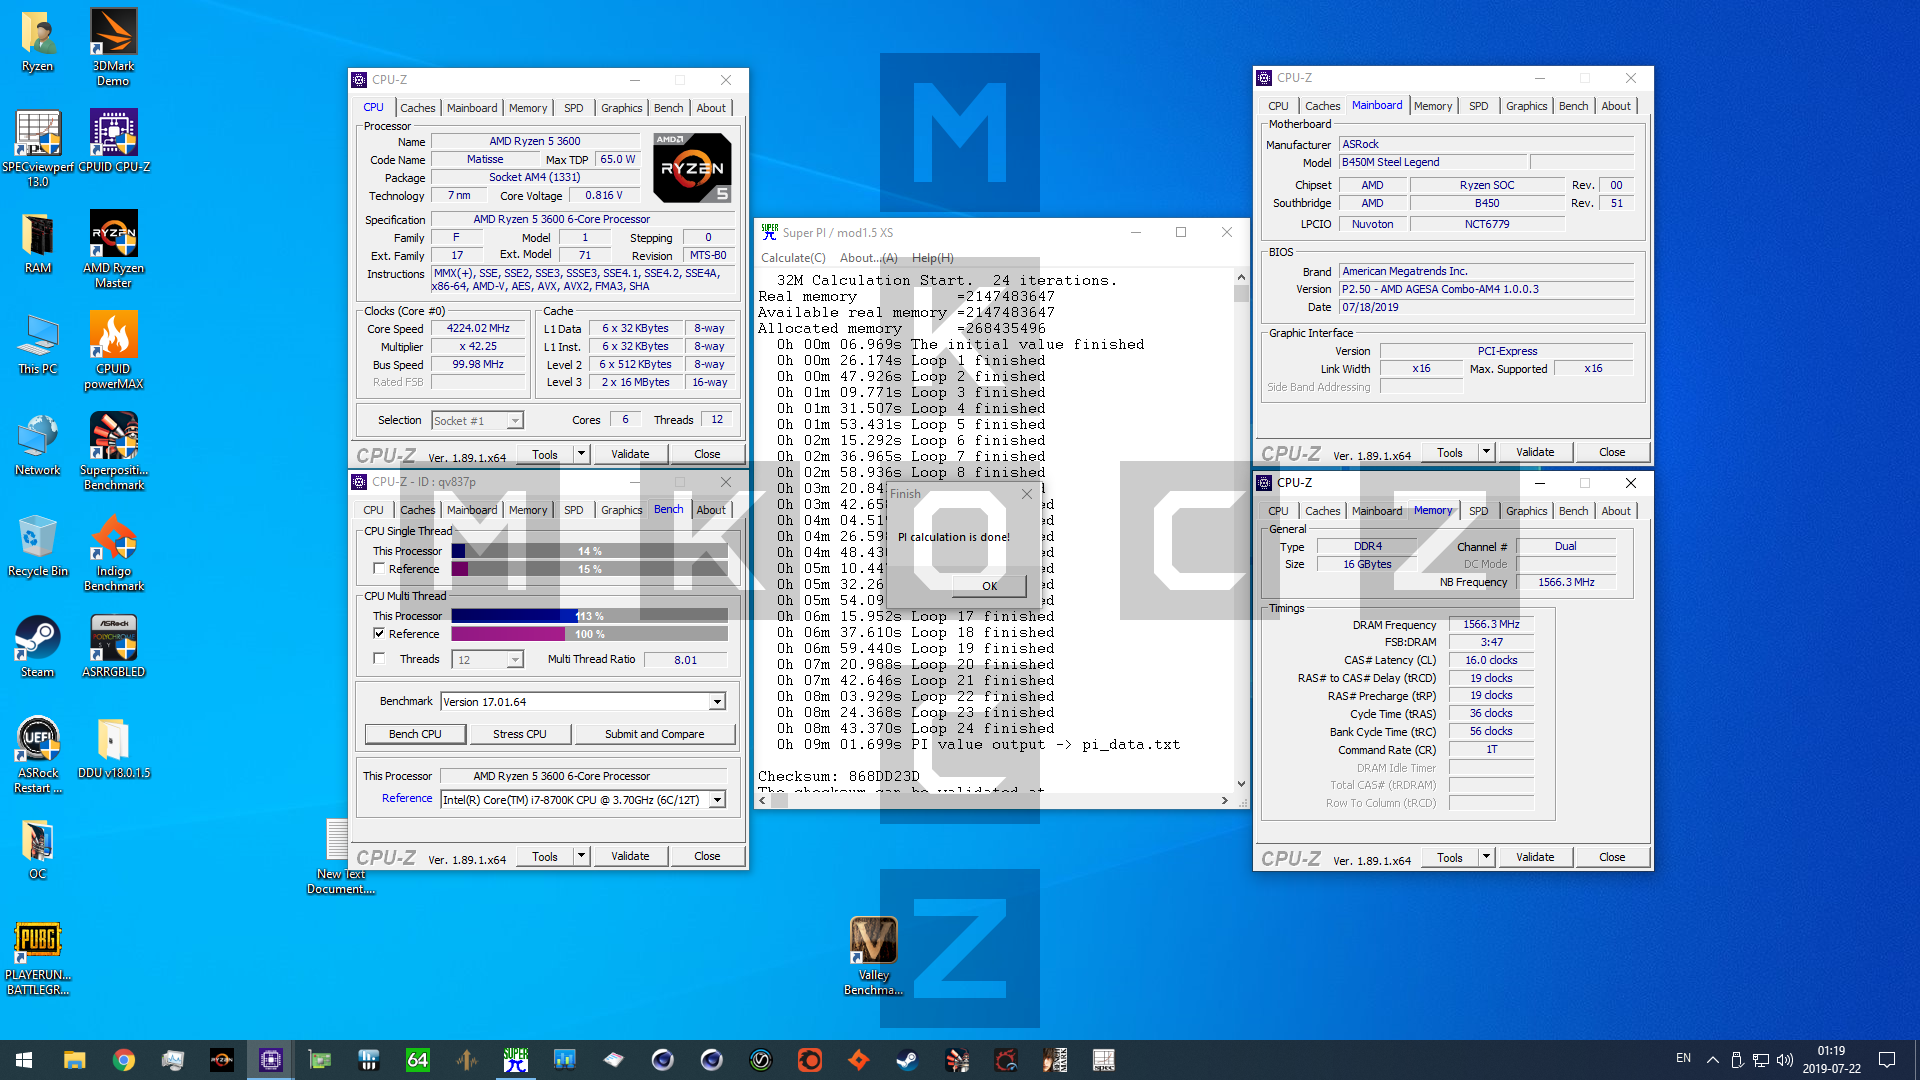Image resolution: width=1920 pixels, height=1080 pixels.
Task: Open the Network desktop icon
Action: pos(38,444)
